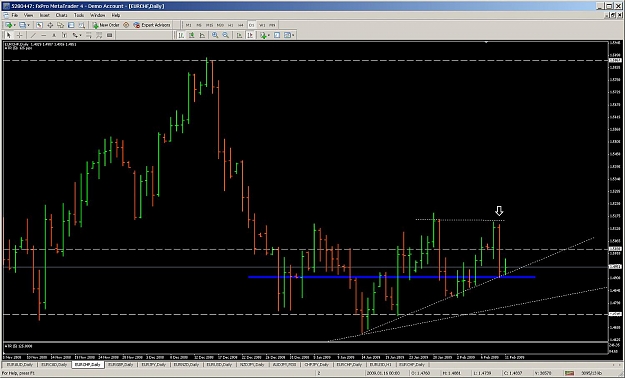Open the Strategy Tester panel
This screenshot has width=625, height=378.
tap(81, 25)
